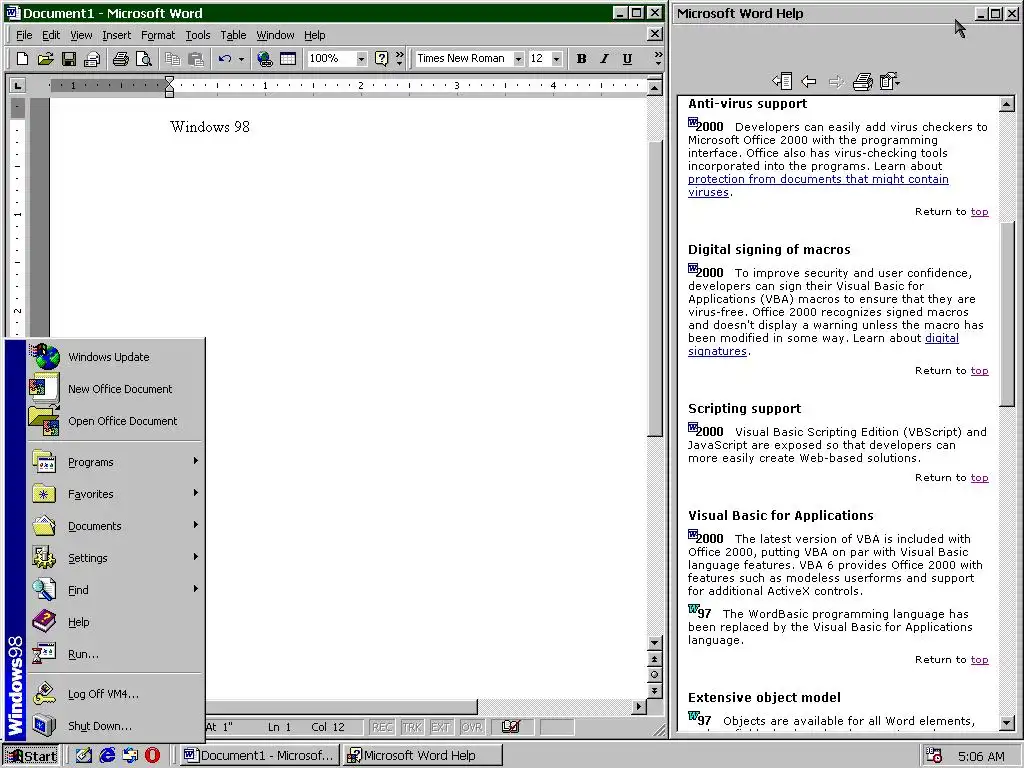Click the Select Browse Object circle button
Viewport: 1024px width, 768px height.
click(x=654, y=675)
